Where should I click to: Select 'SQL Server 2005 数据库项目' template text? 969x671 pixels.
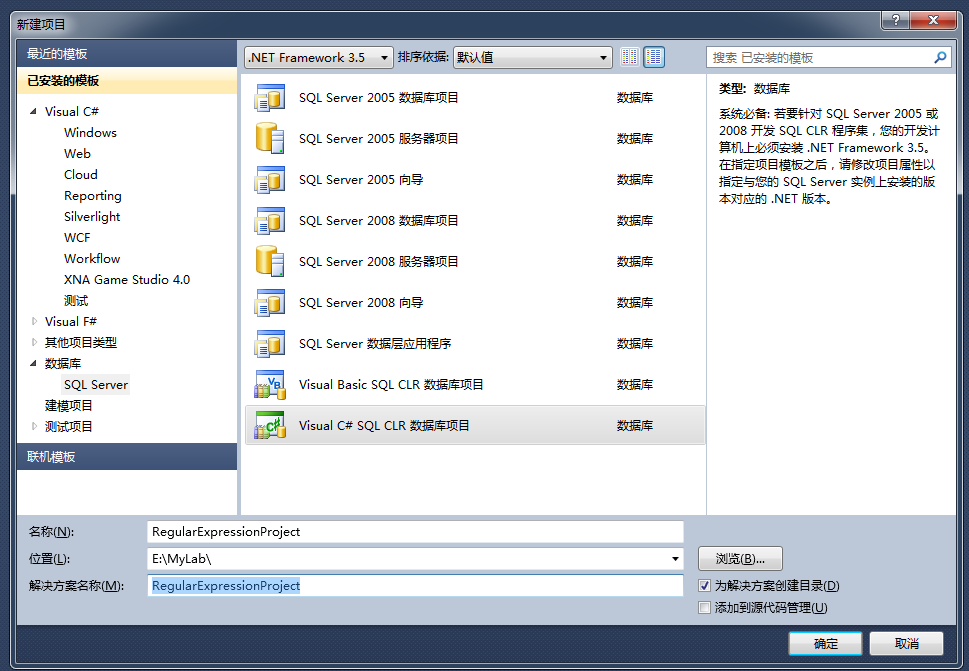point(379,98)
